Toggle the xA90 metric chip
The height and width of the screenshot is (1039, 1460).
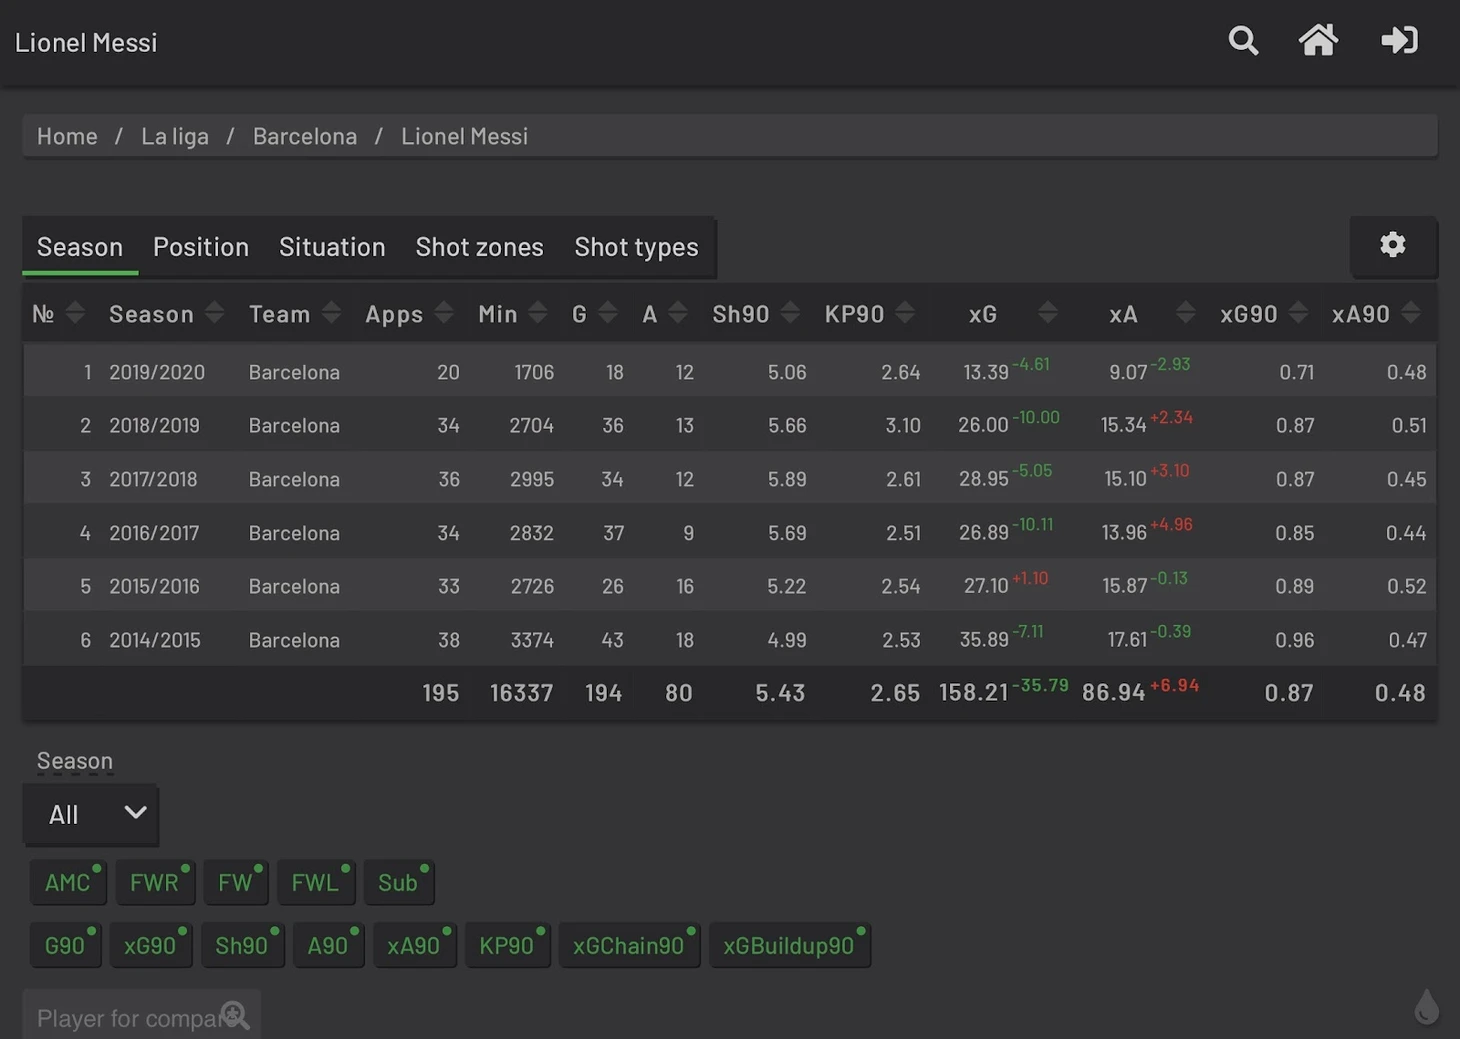414,945
